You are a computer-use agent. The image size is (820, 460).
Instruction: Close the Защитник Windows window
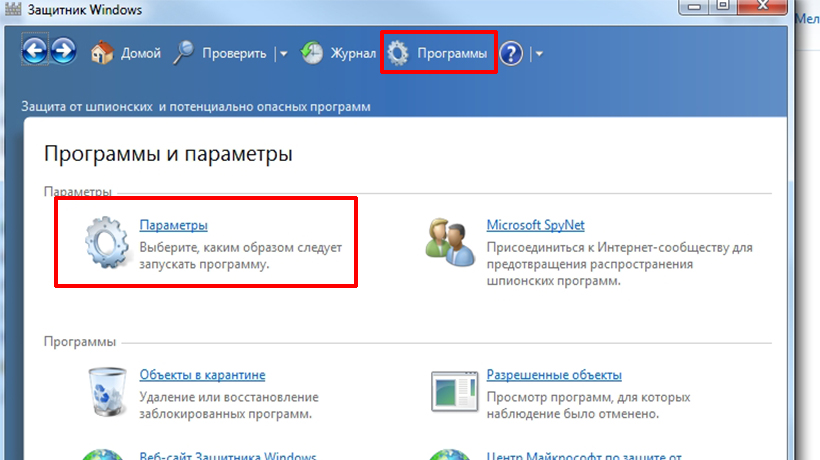pos(762,6)
